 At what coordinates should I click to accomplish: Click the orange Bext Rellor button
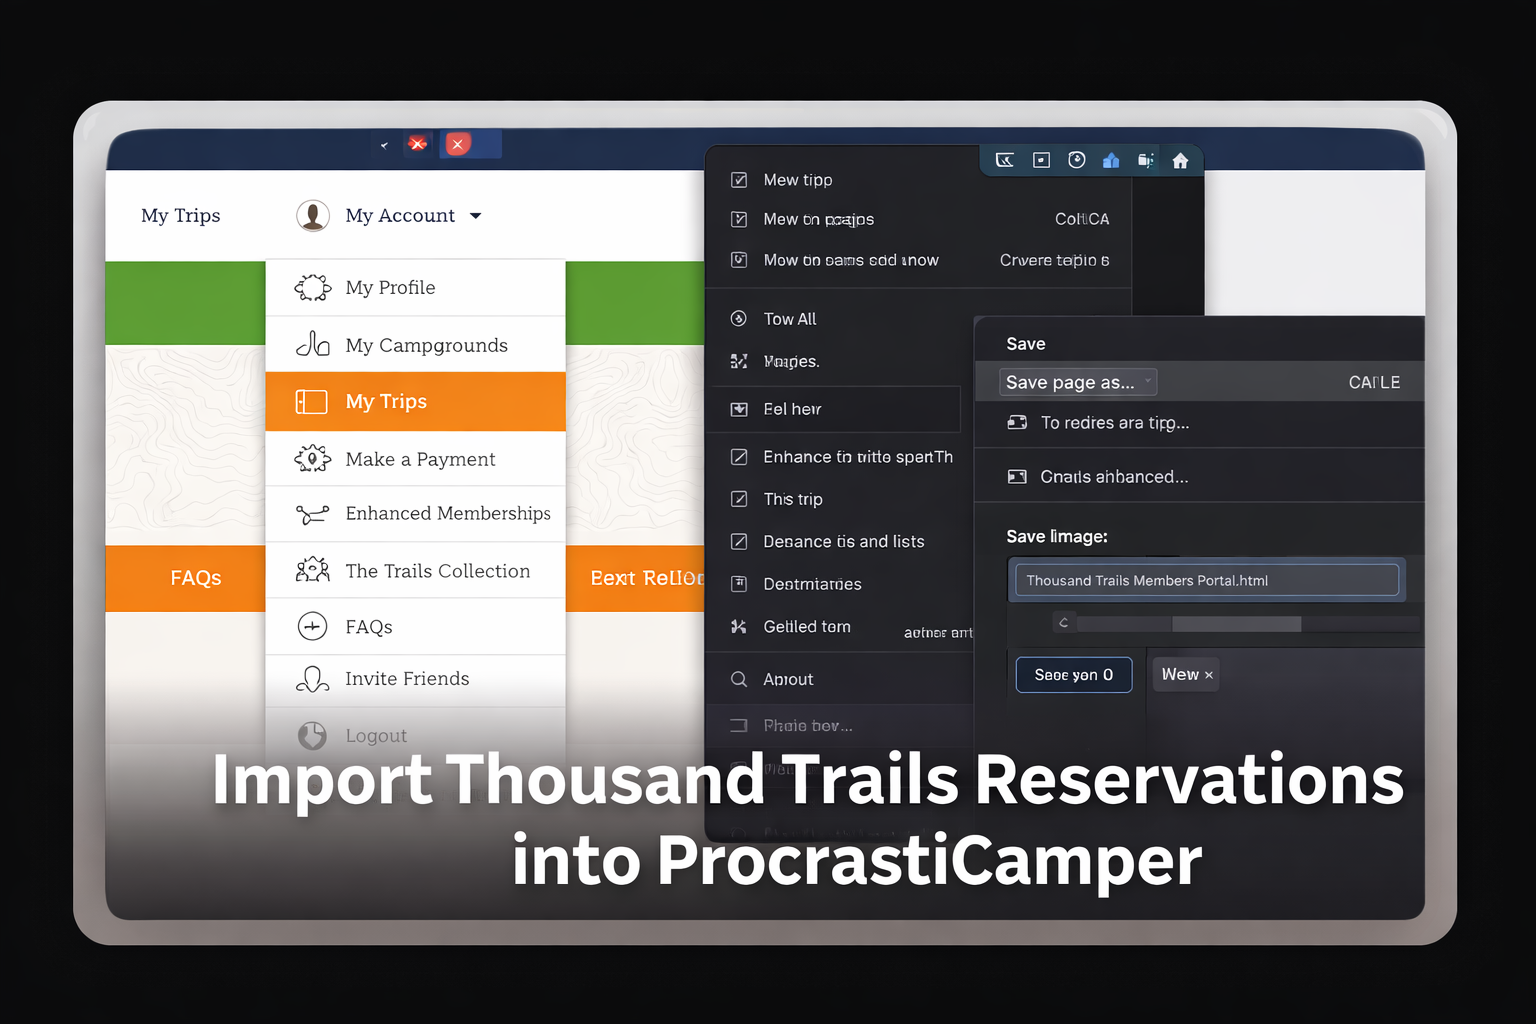(x=636, y=578)
